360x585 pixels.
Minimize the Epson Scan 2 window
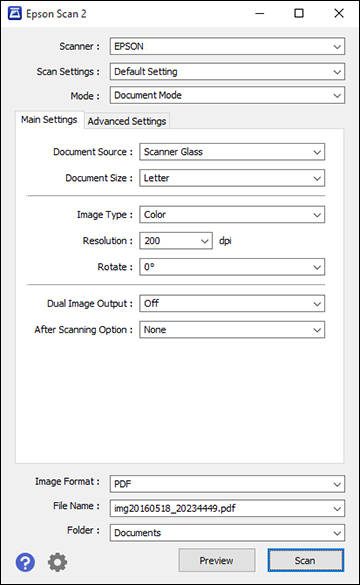tap(260, 14)
